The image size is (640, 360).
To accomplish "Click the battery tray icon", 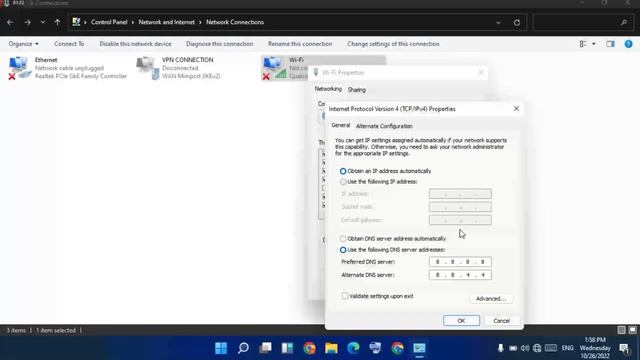I will (513, 348).
